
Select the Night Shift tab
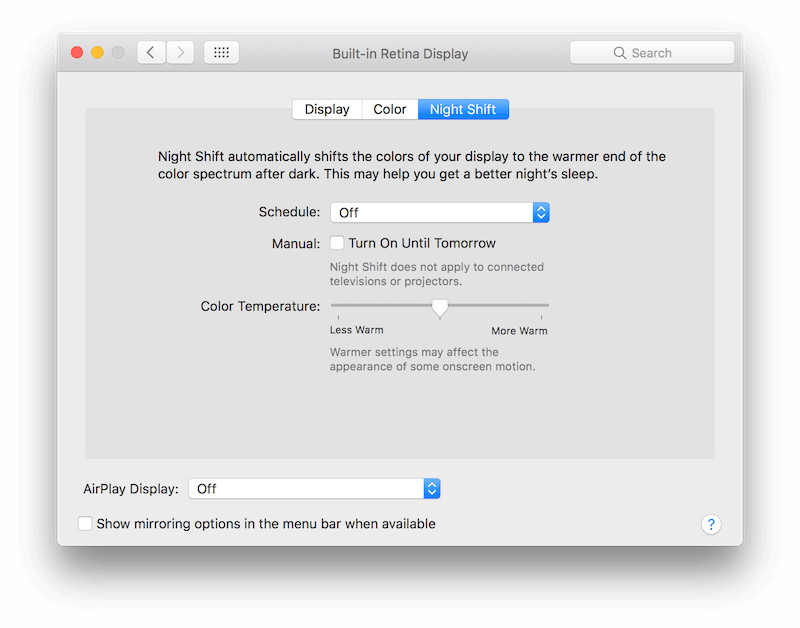click(463, 109)
